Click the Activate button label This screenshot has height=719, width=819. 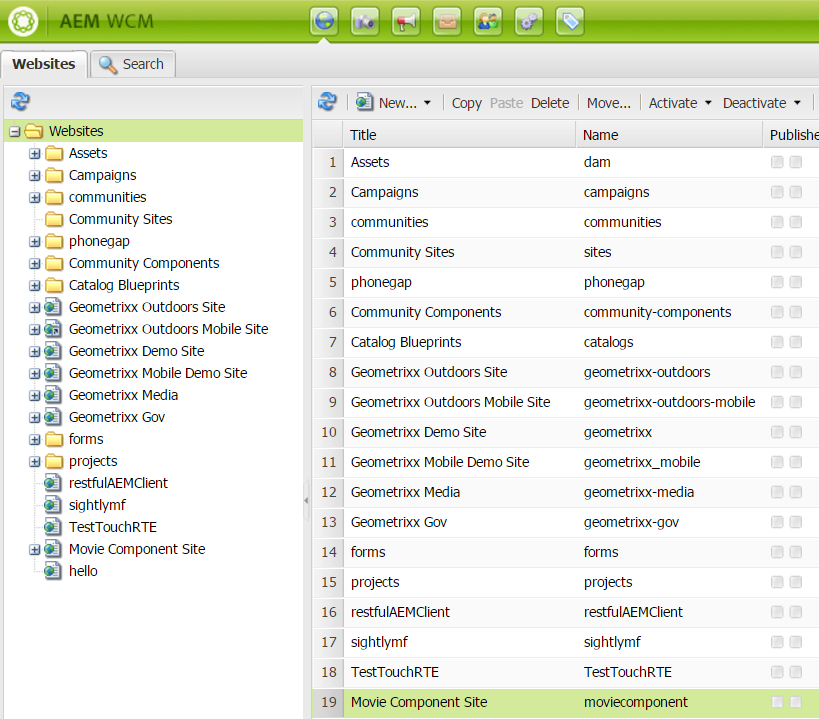(x=673, y=103)
